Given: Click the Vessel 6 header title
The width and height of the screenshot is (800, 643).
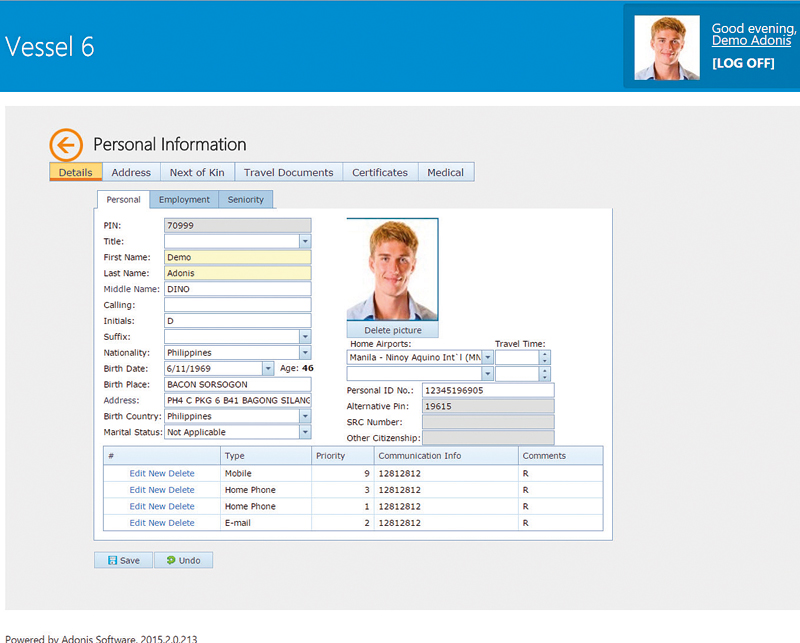Looking at the screenshot, I should pos(50,47).
